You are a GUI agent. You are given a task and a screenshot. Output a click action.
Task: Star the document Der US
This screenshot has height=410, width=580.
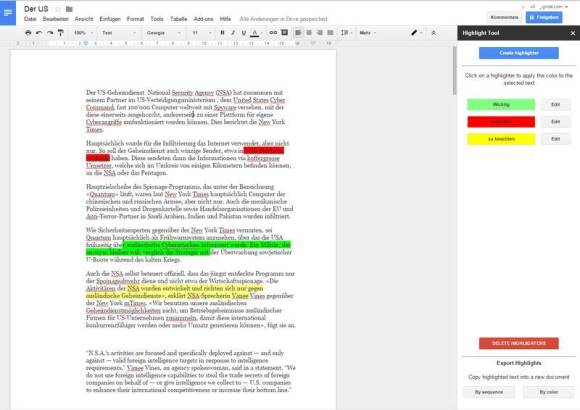[x=58, y=9]
